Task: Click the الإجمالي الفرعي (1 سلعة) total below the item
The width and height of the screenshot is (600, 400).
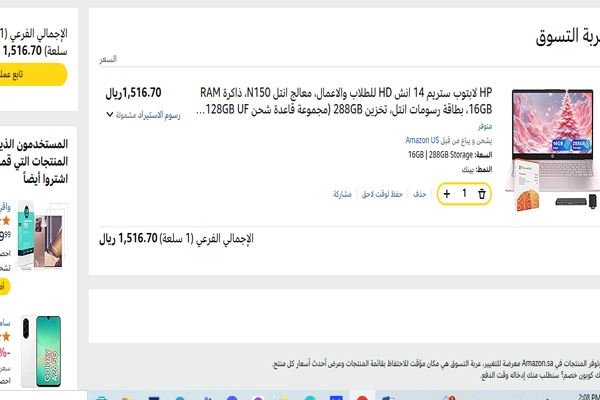Action: click(x=176, y=238)
